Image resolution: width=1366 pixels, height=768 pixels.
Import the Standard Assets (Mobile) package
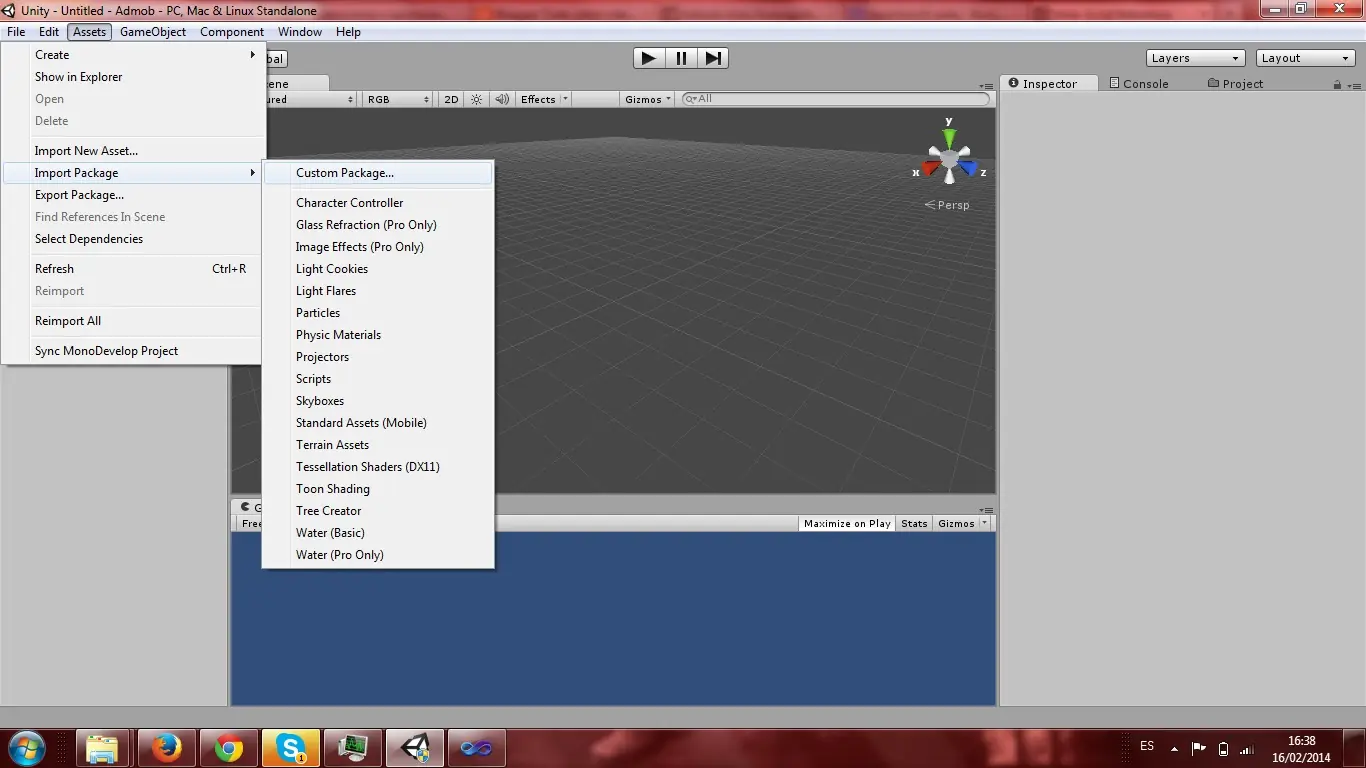378,423
